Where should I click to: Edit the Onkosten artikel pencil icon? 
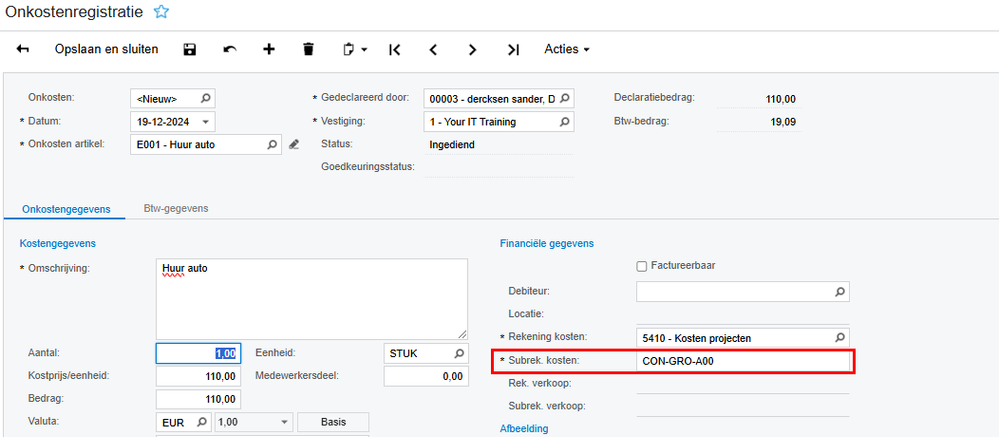294,145
